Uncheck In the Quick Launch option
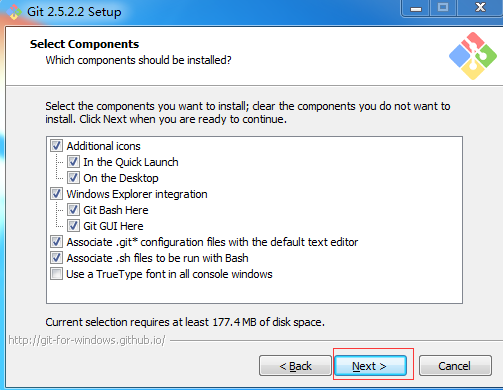The image size is (503, 390). pos(73,162)
